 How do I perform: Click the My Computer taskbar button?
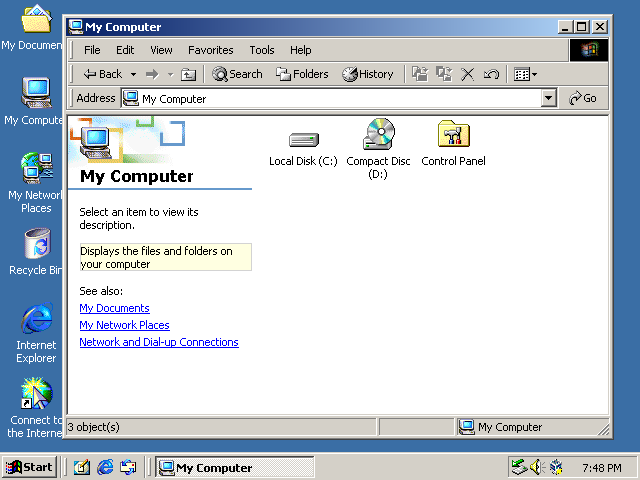click(235, 467)
